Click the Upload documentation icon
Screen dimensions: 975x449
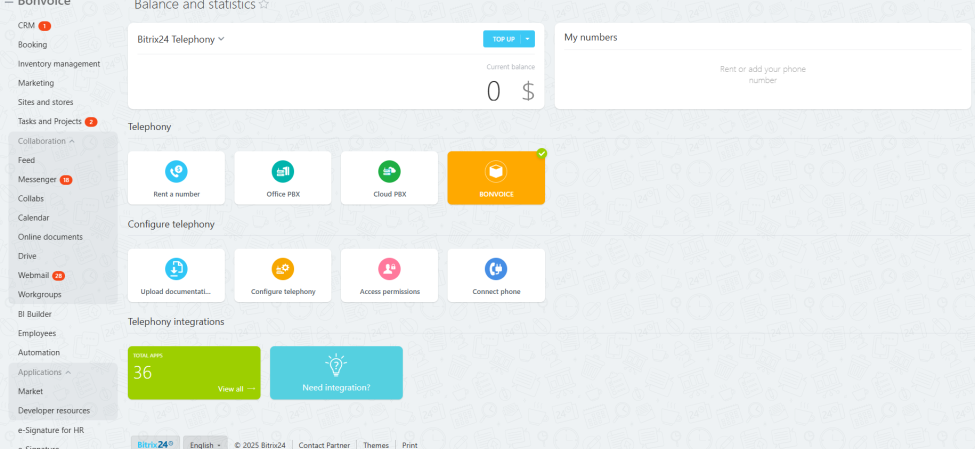pos(176,269)
